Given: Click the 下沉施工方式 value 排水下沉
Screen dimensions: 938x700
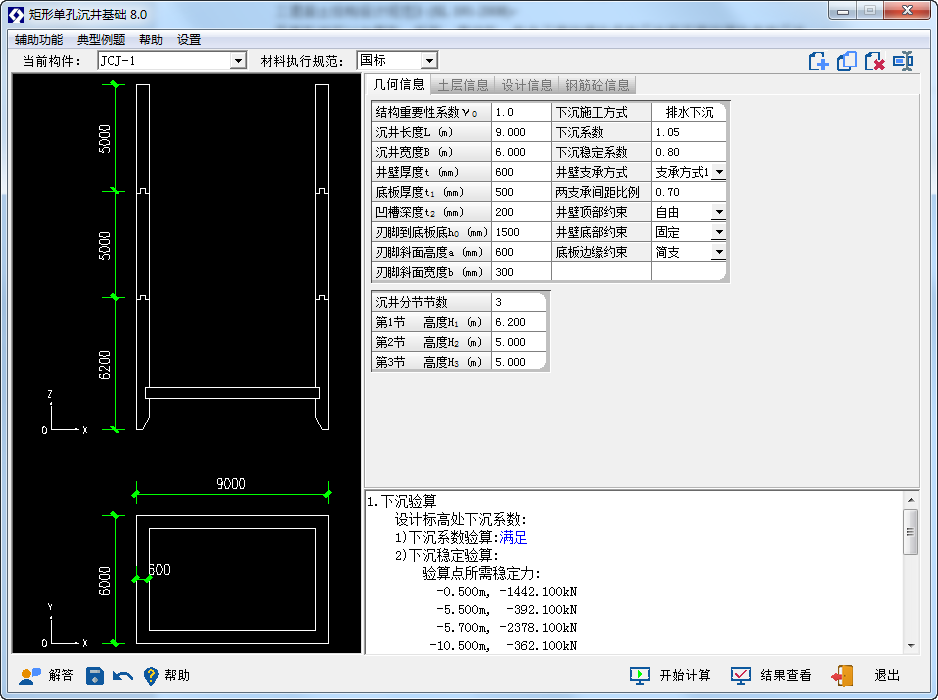Looking at the screenshot, I should point(689,112).
